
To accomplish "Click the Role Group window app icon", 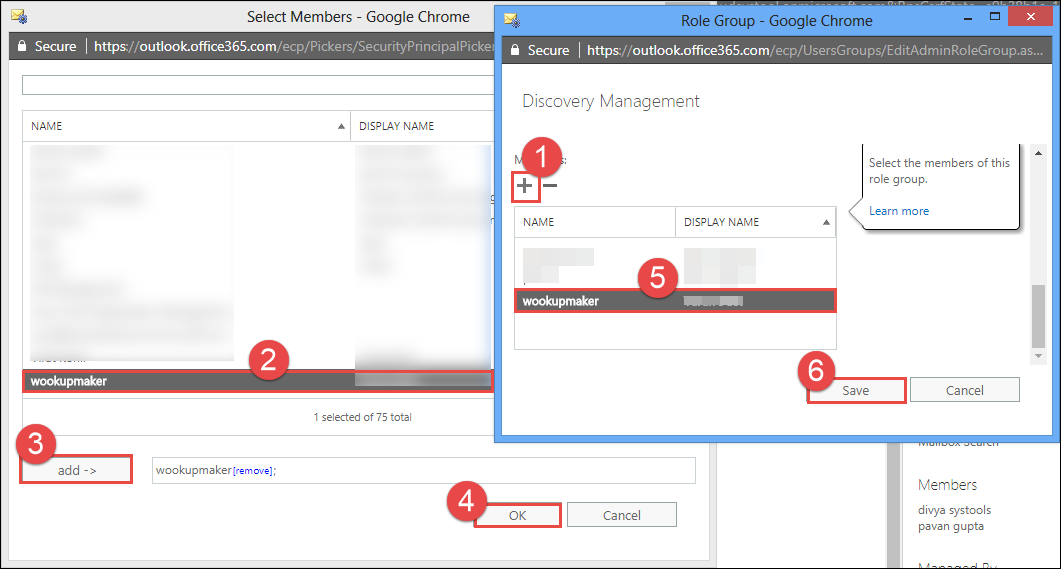I will click(512, 20).
